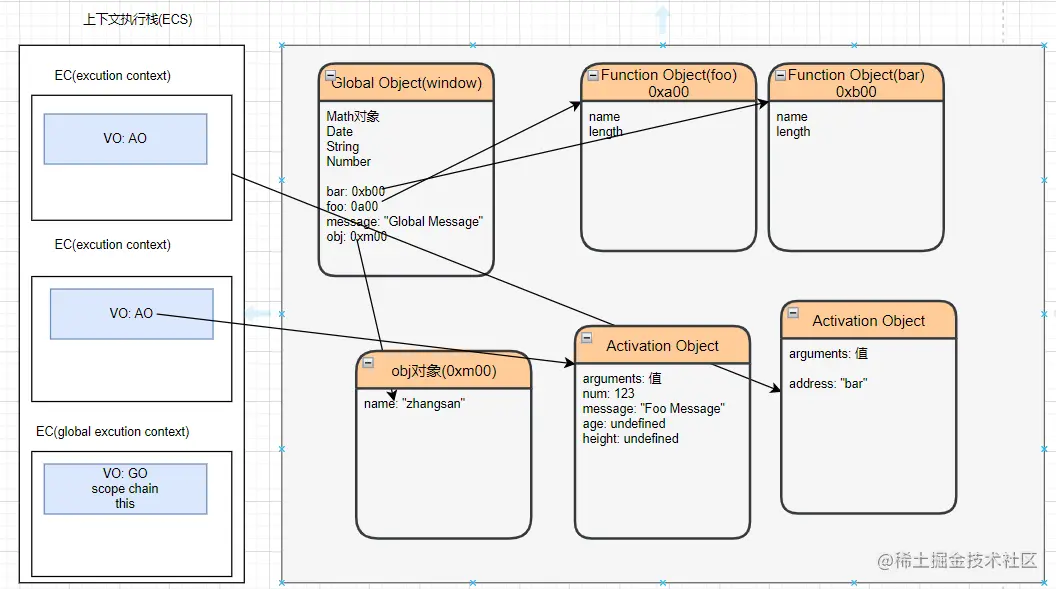Click the message: "Global Message" line
This screenshot has height=589, width=1056.
[x=405, y=221]
